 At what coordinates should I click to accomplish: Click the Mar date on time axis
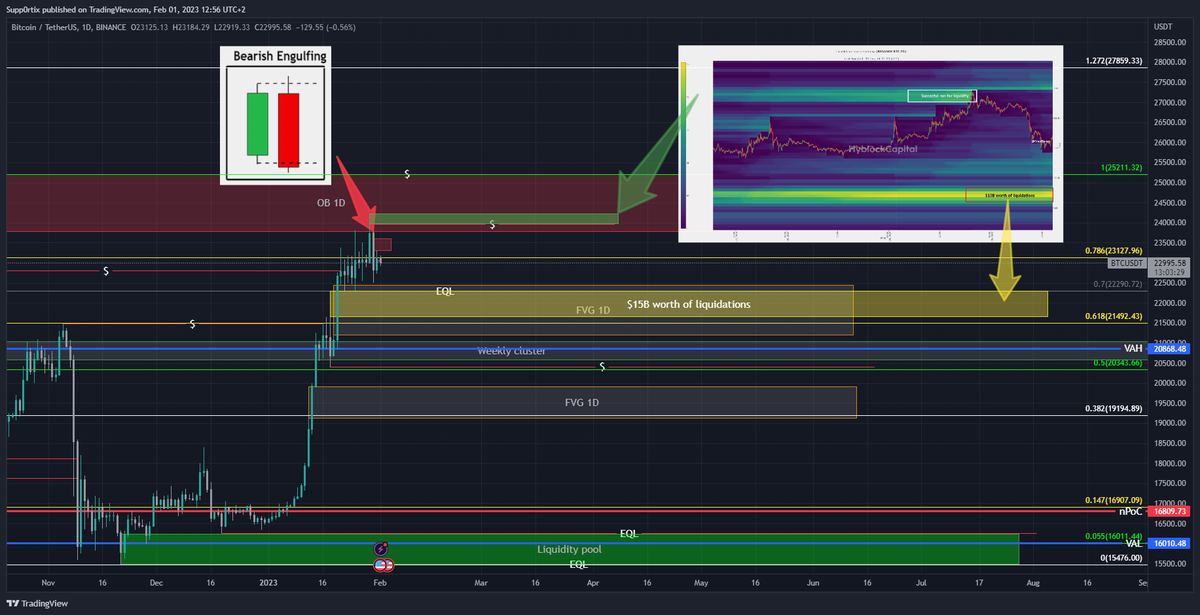tap(481, 581)
